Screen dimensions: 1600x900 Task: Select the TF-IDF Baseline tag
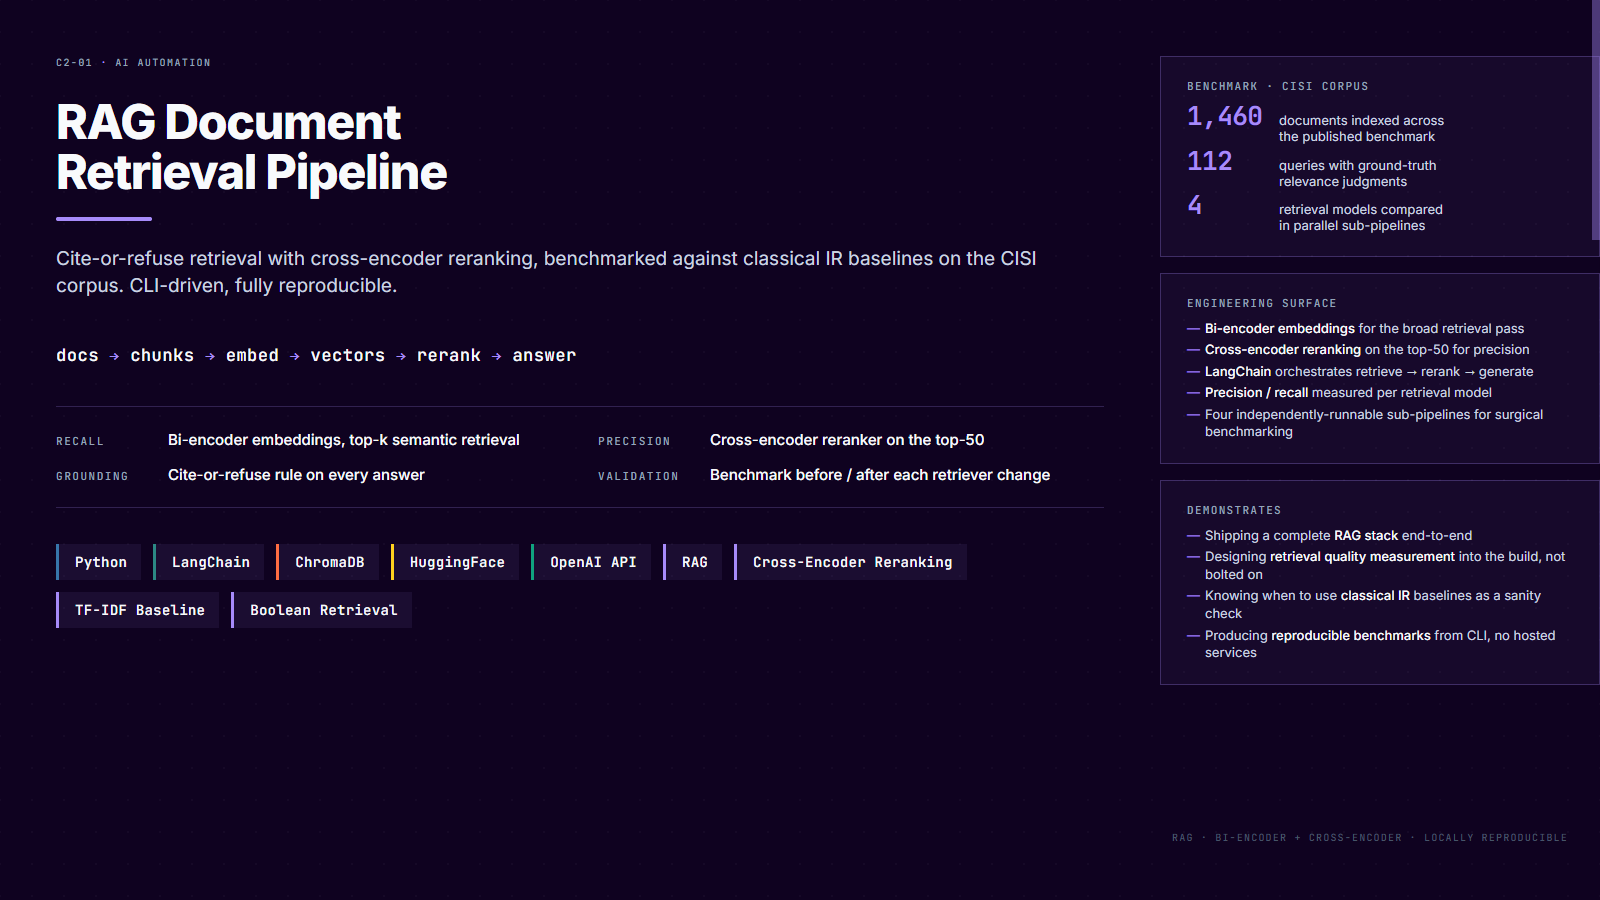point(138,610)
